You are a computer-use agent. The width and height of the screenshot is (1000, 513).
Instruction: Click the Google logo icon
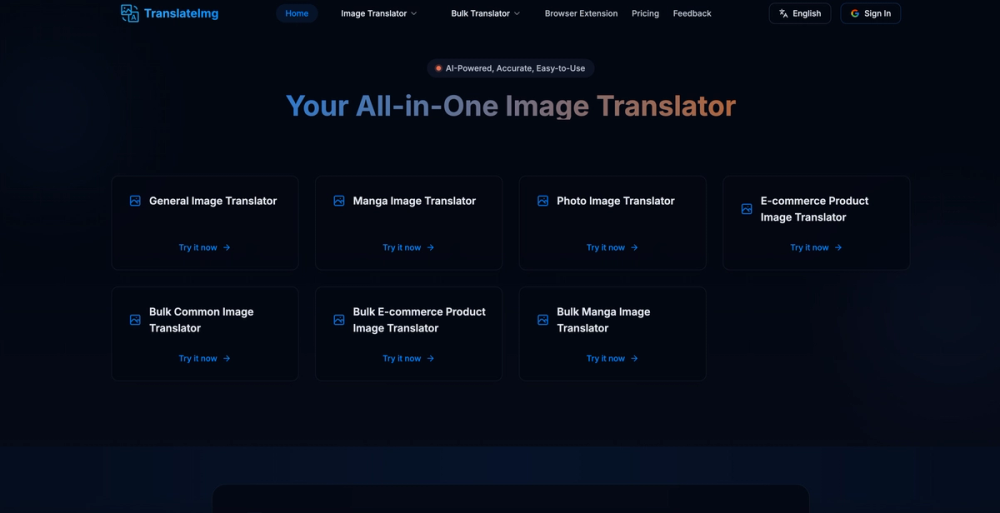[855, 13]
